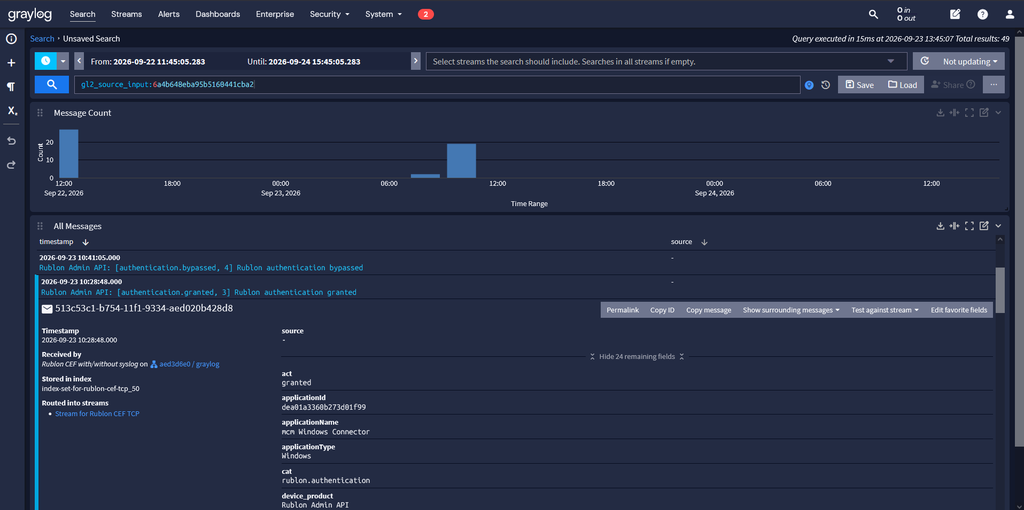Click the tall histogram bar at Sep 22 12:00
1024x510 pixels.
point(69,153)
